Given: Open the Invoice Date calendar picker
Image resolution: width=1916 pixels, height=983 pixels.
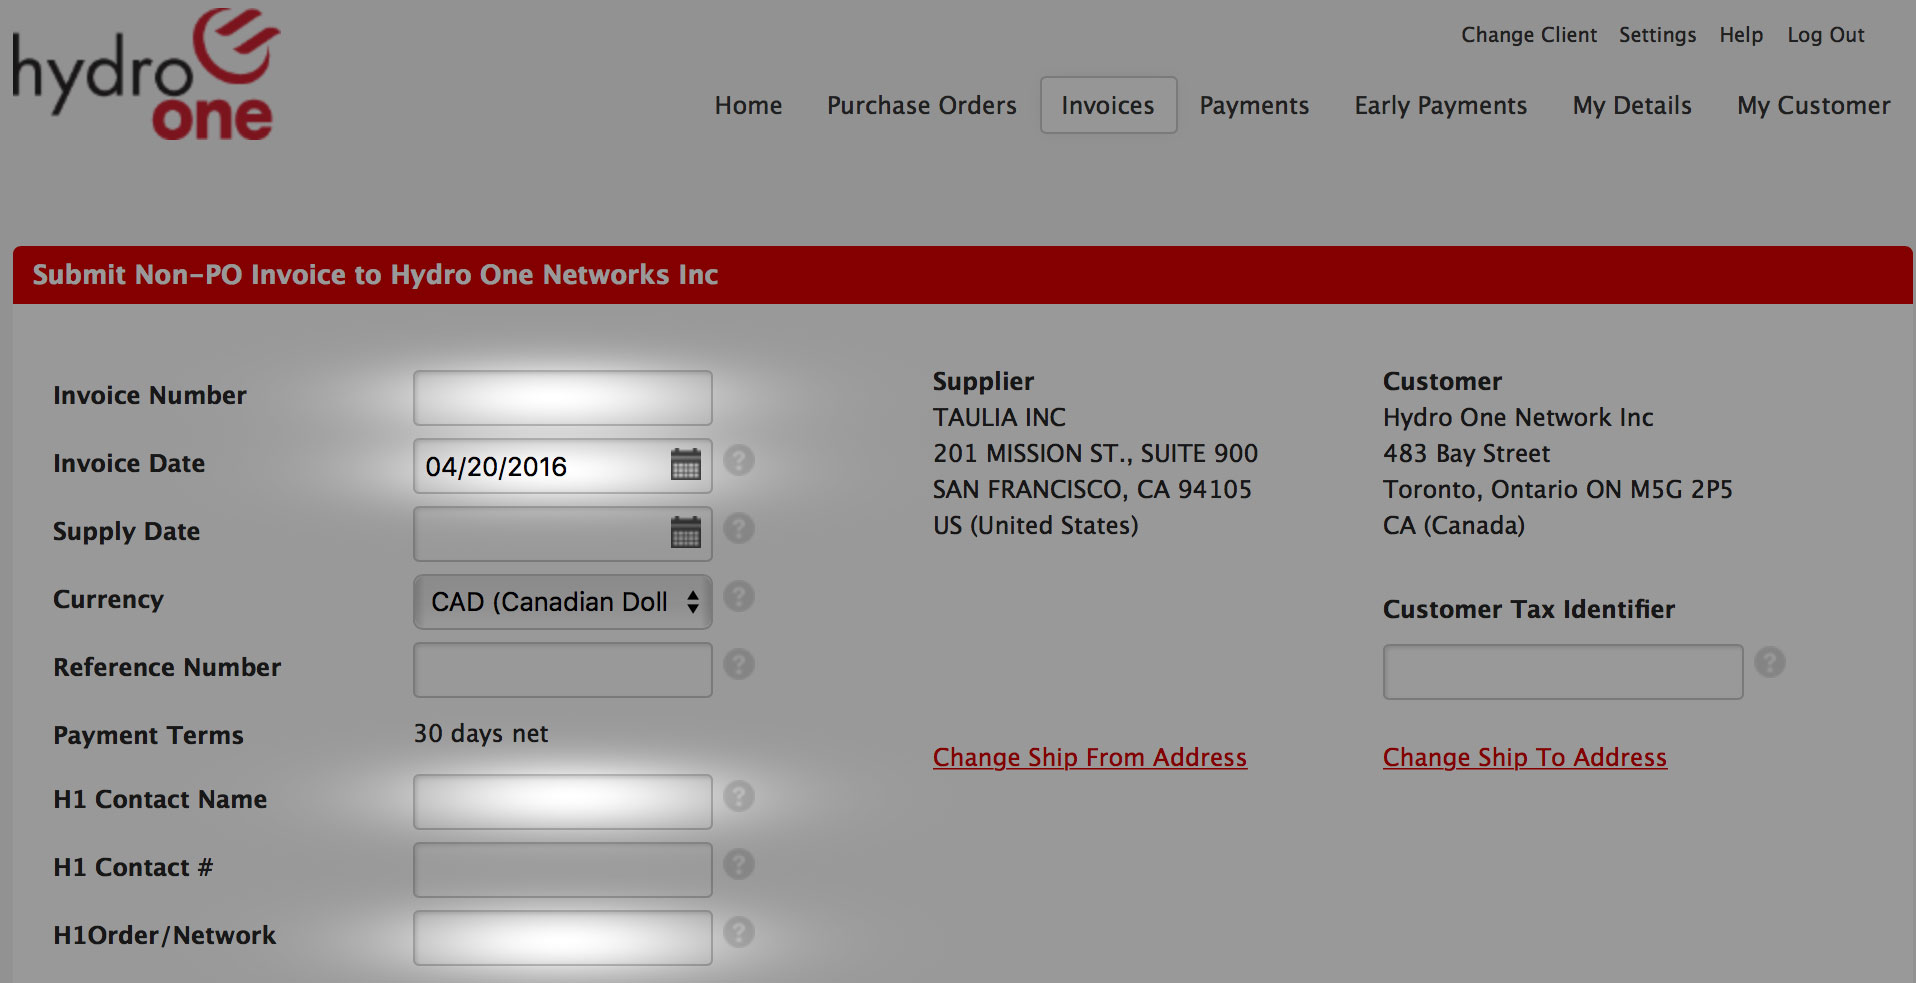Looking at the screenshot, I should (685, 465).
